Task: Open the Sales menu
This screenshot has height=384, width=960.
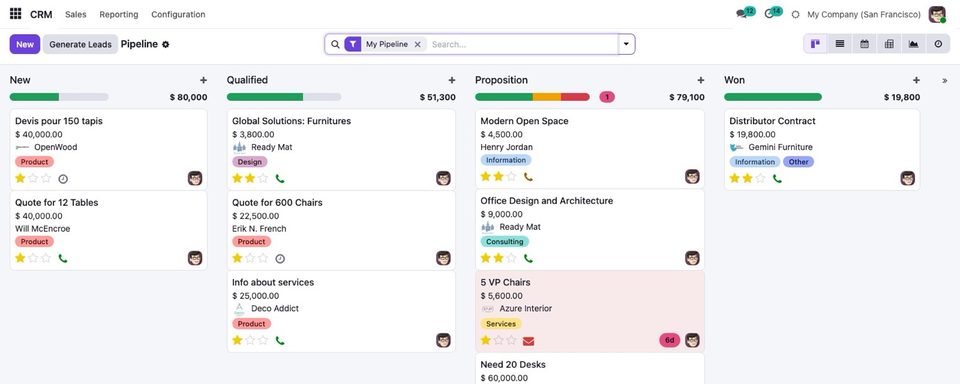Action: coord(76,14)
